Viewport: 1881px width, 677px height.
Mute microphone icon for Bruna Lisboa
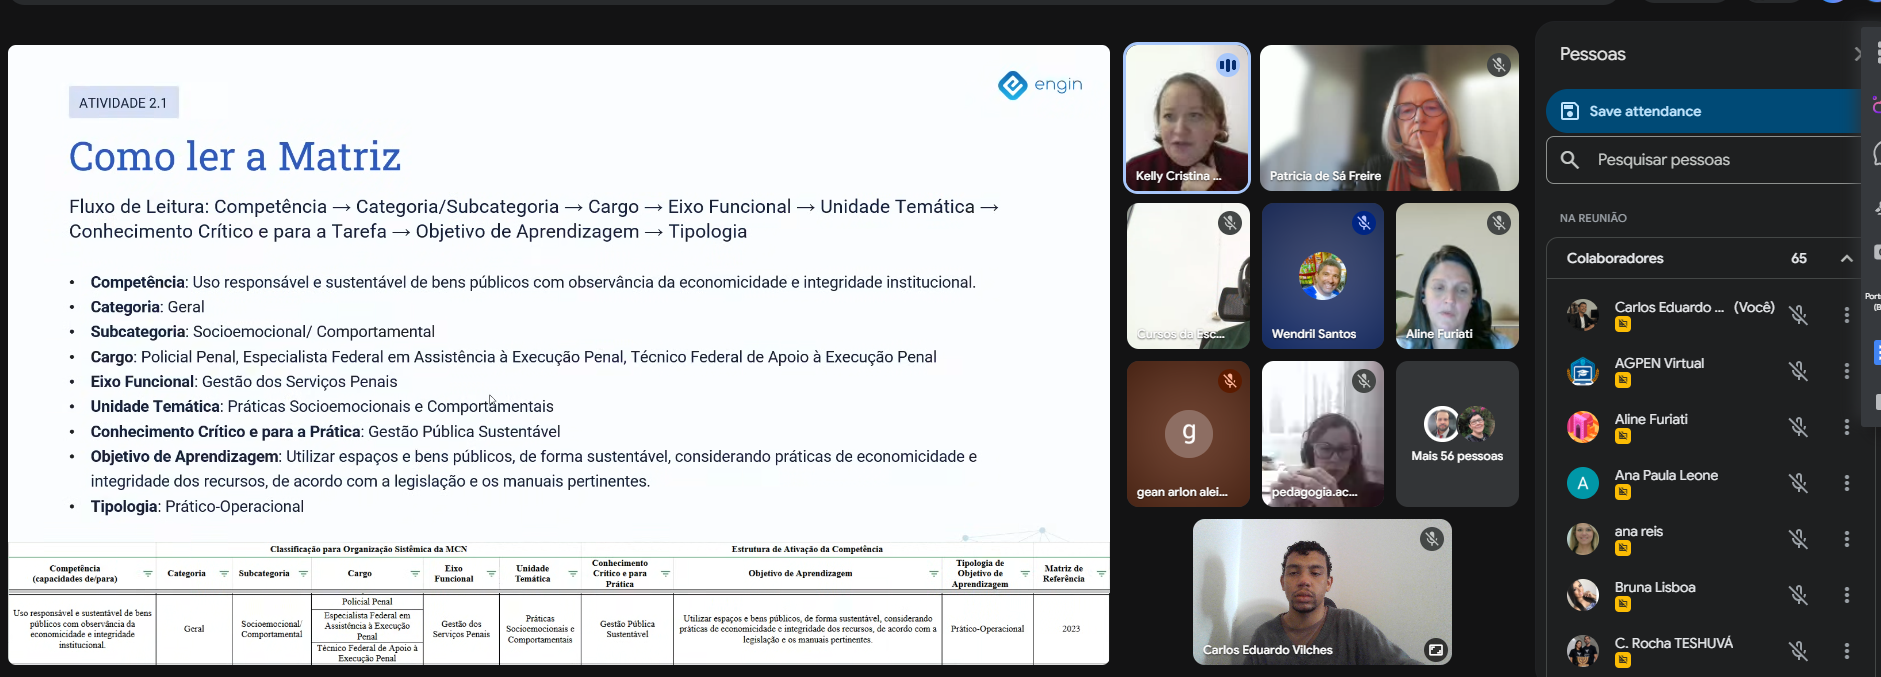[1798, 595]
